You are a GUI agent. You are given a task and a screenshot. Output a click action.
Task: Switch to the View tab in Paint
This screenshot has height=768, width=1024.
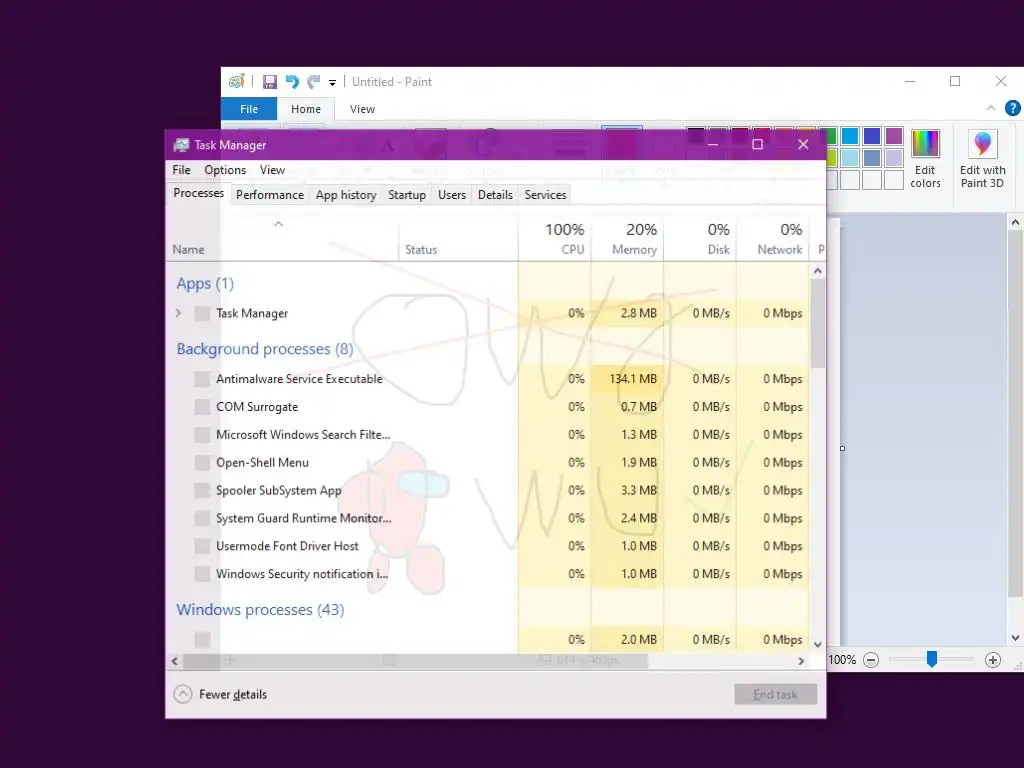[362, 109]
